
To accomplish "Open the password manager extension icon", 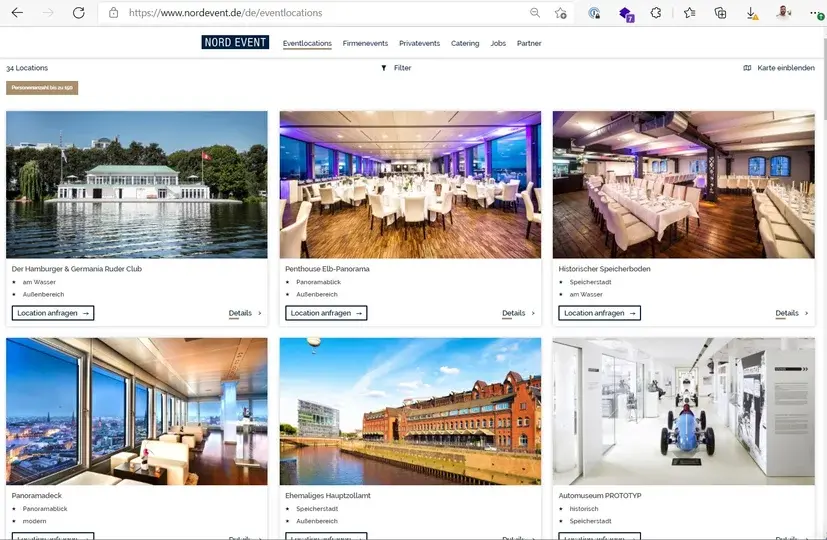I will click(x=594, y=13).
